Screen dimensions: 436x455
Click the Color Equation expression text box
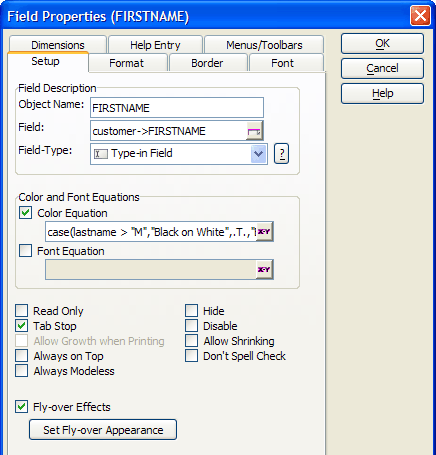tap(151, 232)
